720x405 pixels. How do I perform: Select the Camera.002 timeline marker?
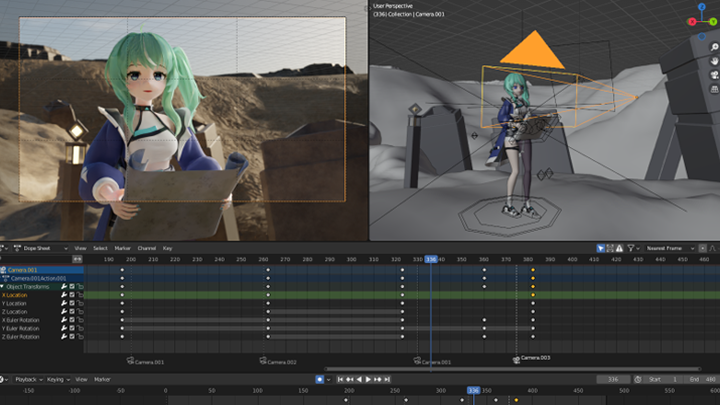pyautogui.click(x=278, y=361)
